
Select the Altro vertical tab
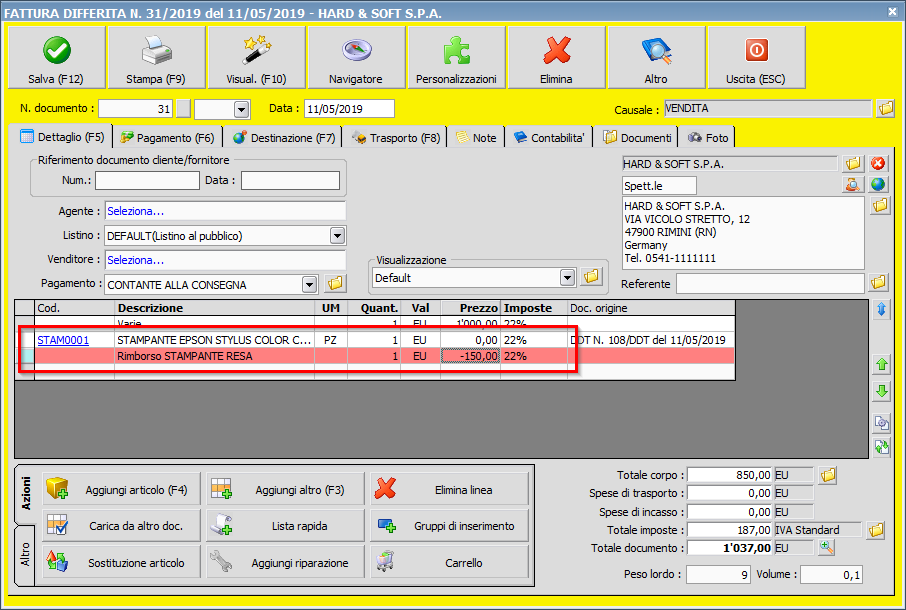[25, 555]
